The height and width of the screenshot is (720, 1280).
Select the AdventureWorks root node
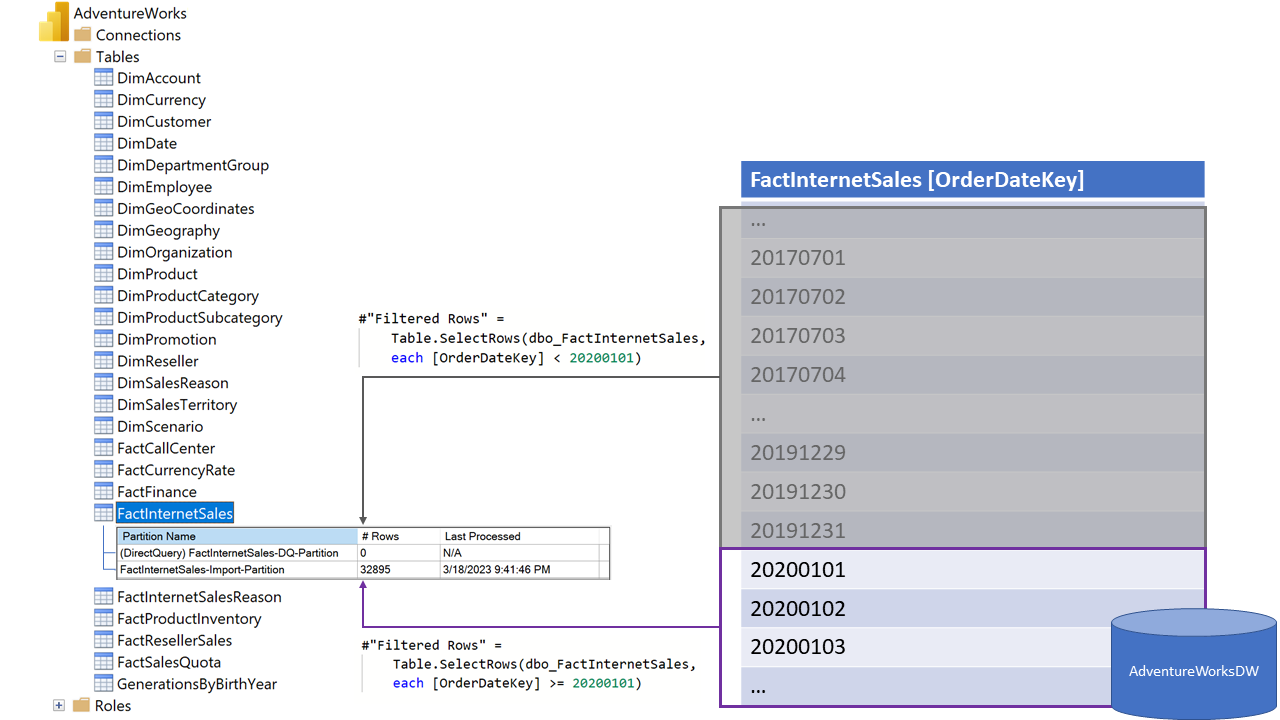(130, 13)
